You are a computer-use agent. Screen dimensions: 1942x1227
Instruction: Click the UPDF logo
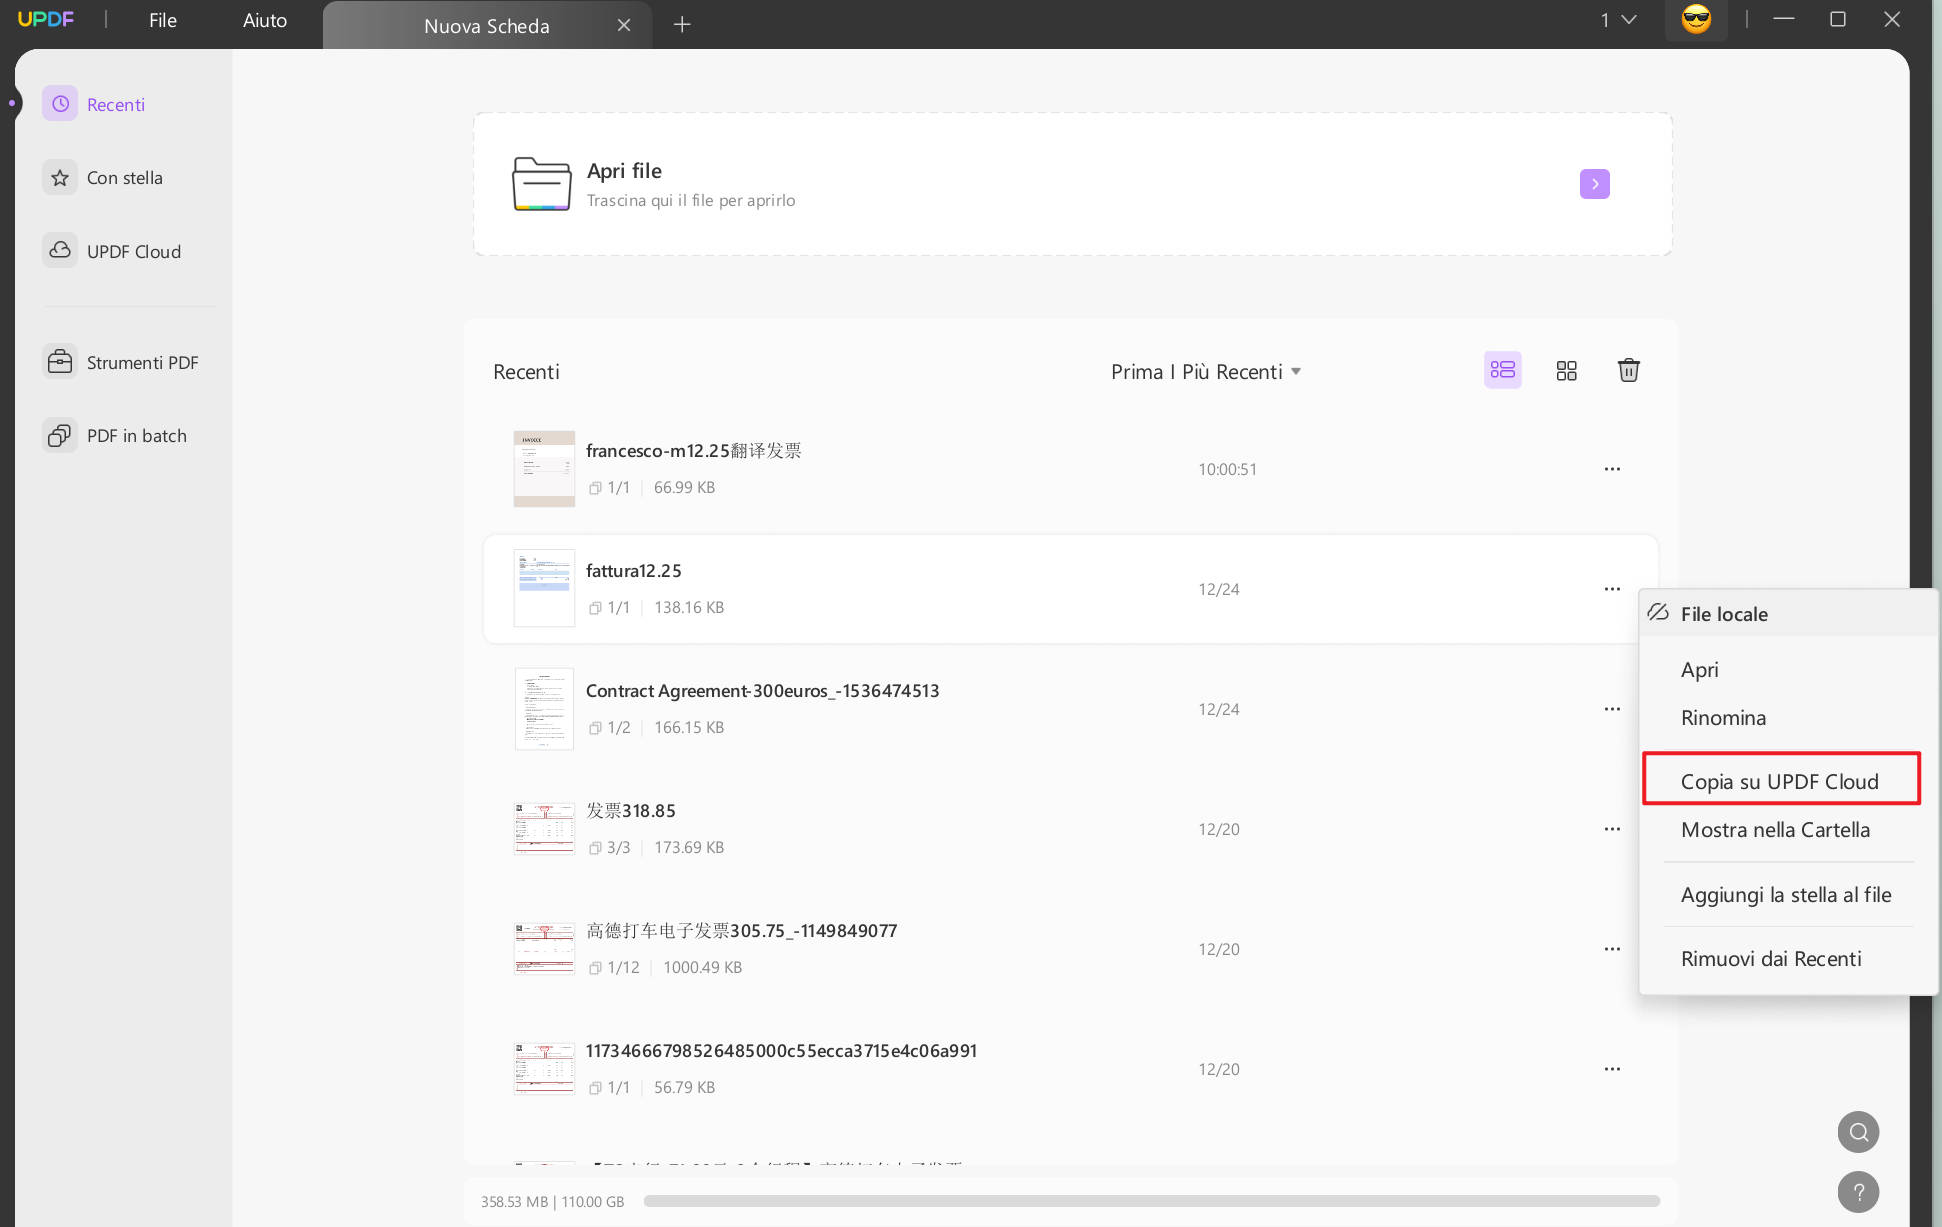pos(46,20)
